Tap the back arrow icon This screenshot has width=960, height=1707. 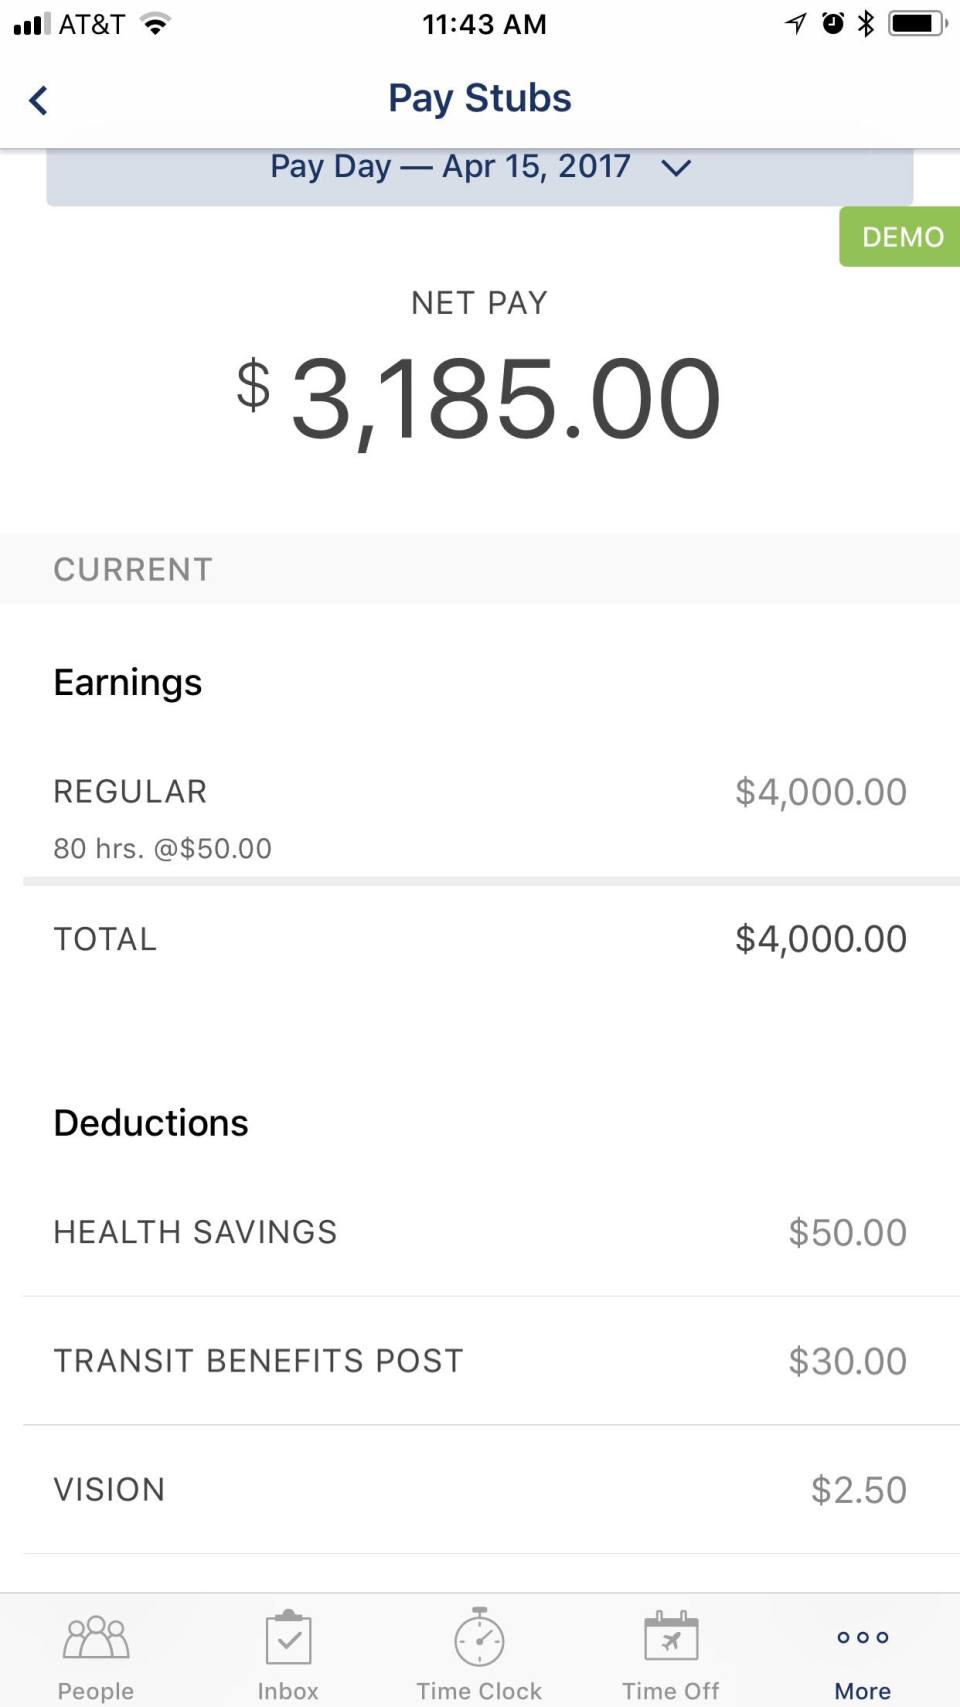click(x=39, y=100)
